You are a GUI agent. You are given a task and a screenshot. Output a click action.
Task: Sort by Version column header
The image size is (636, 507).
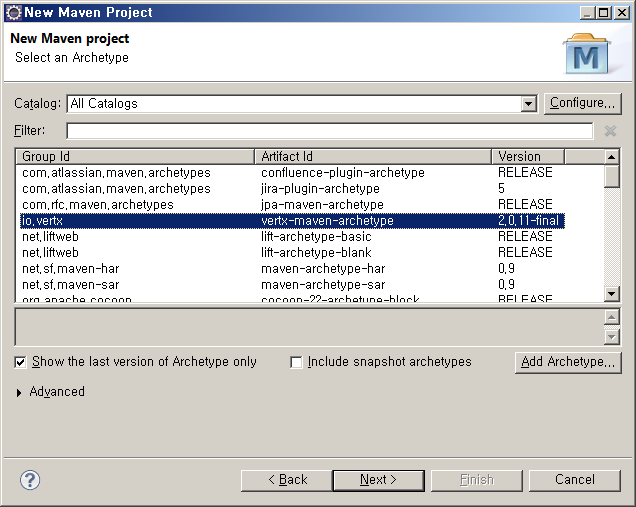pos(528,157)
